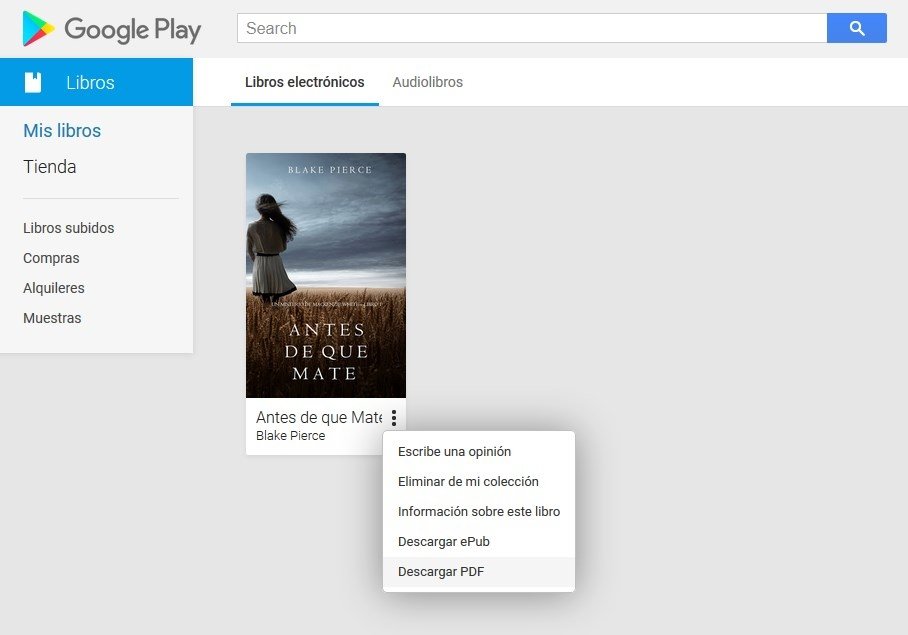Viewport: 908px width, 635px height.
Task: Open Compras in the sidebar
Action: tap(51, 258)
